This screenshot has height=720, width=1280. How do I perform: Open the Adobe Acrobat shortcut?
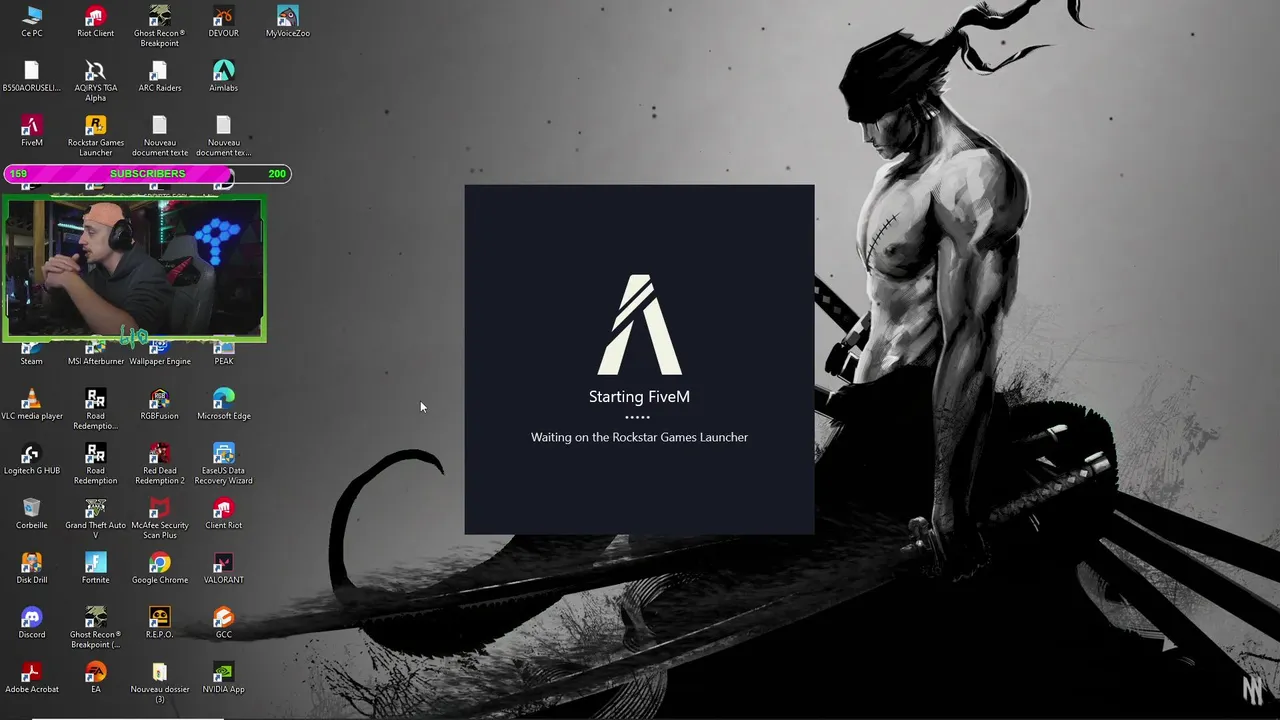(32, 677)
